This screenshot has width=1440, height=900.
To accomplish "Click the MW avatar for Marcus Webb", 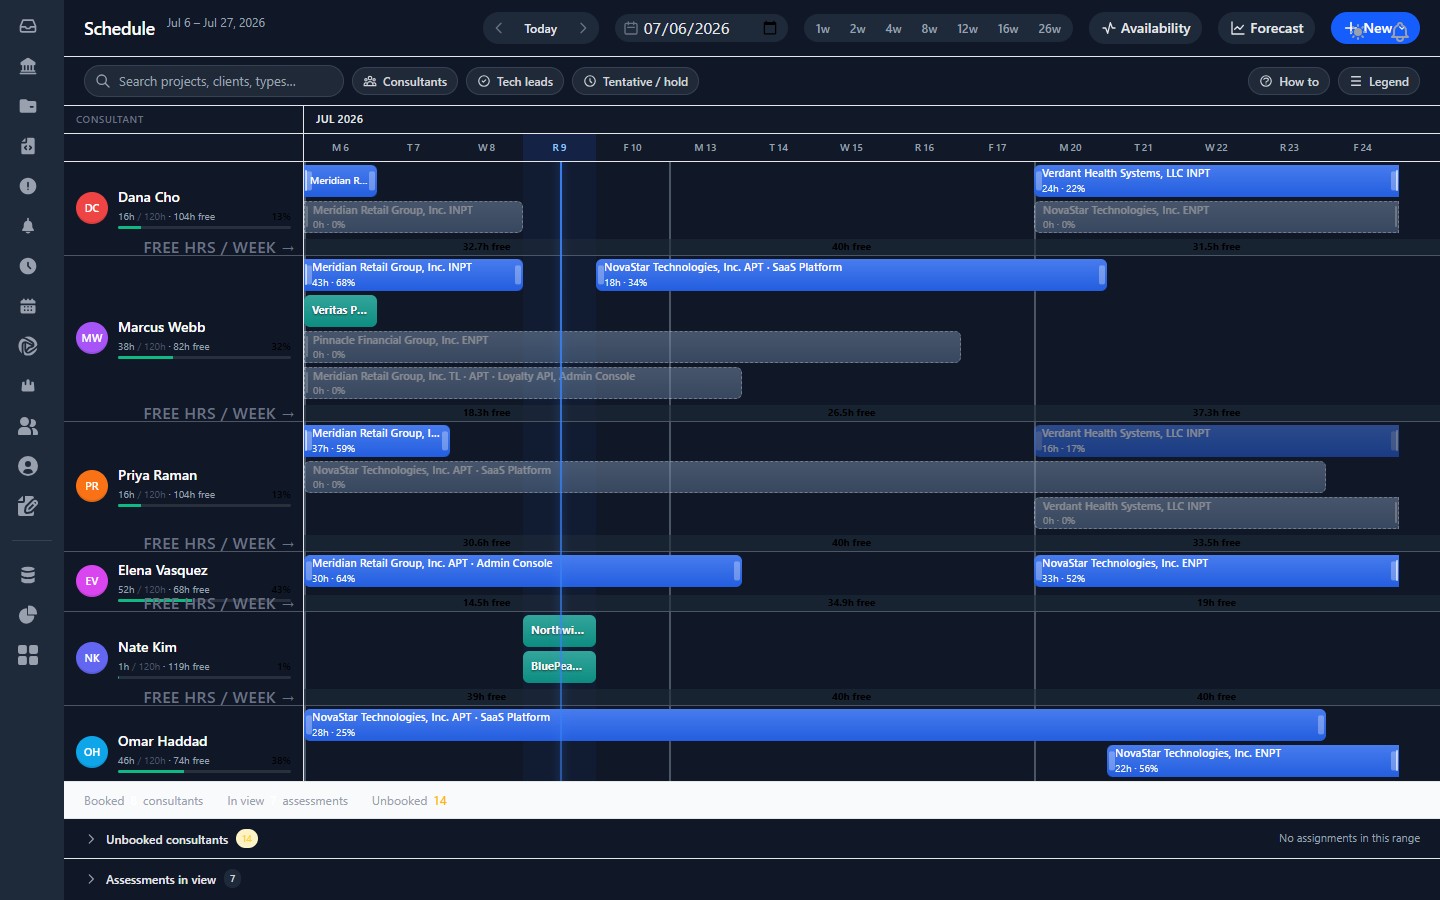I will (92, 338).
